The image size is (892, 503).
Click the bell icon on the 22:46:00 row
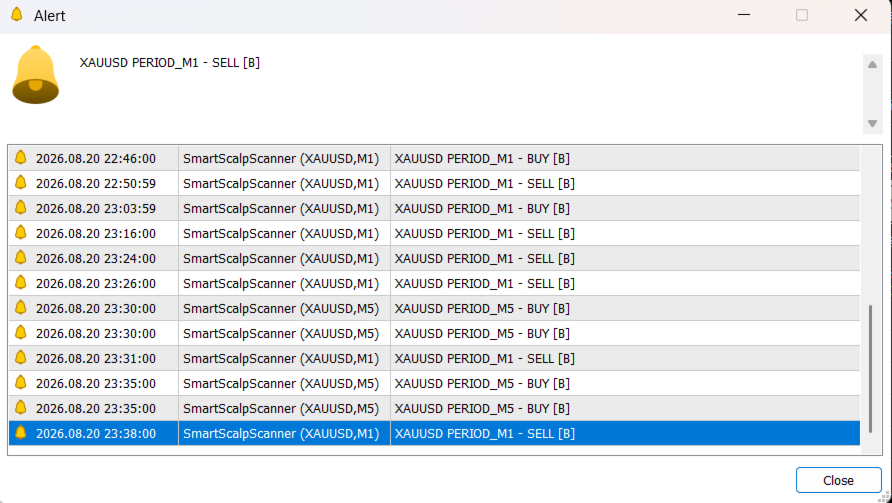pos(20,158)
